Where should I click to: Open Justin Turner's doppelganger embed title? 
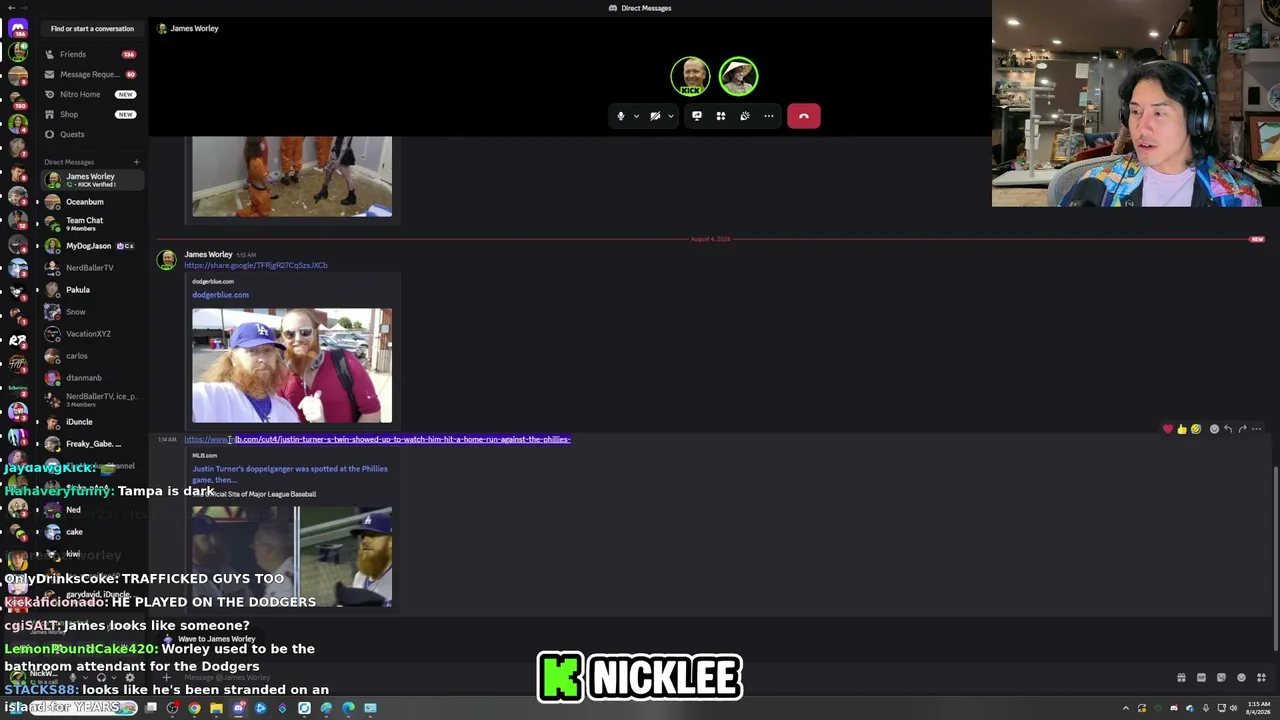tap(290, 474)
